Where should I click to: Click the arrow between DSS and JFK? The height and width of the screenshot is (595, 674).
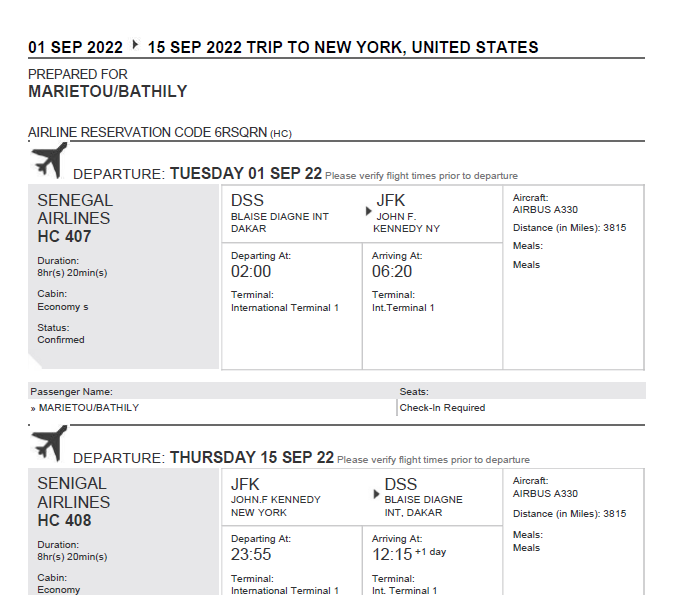coord(368,211)
